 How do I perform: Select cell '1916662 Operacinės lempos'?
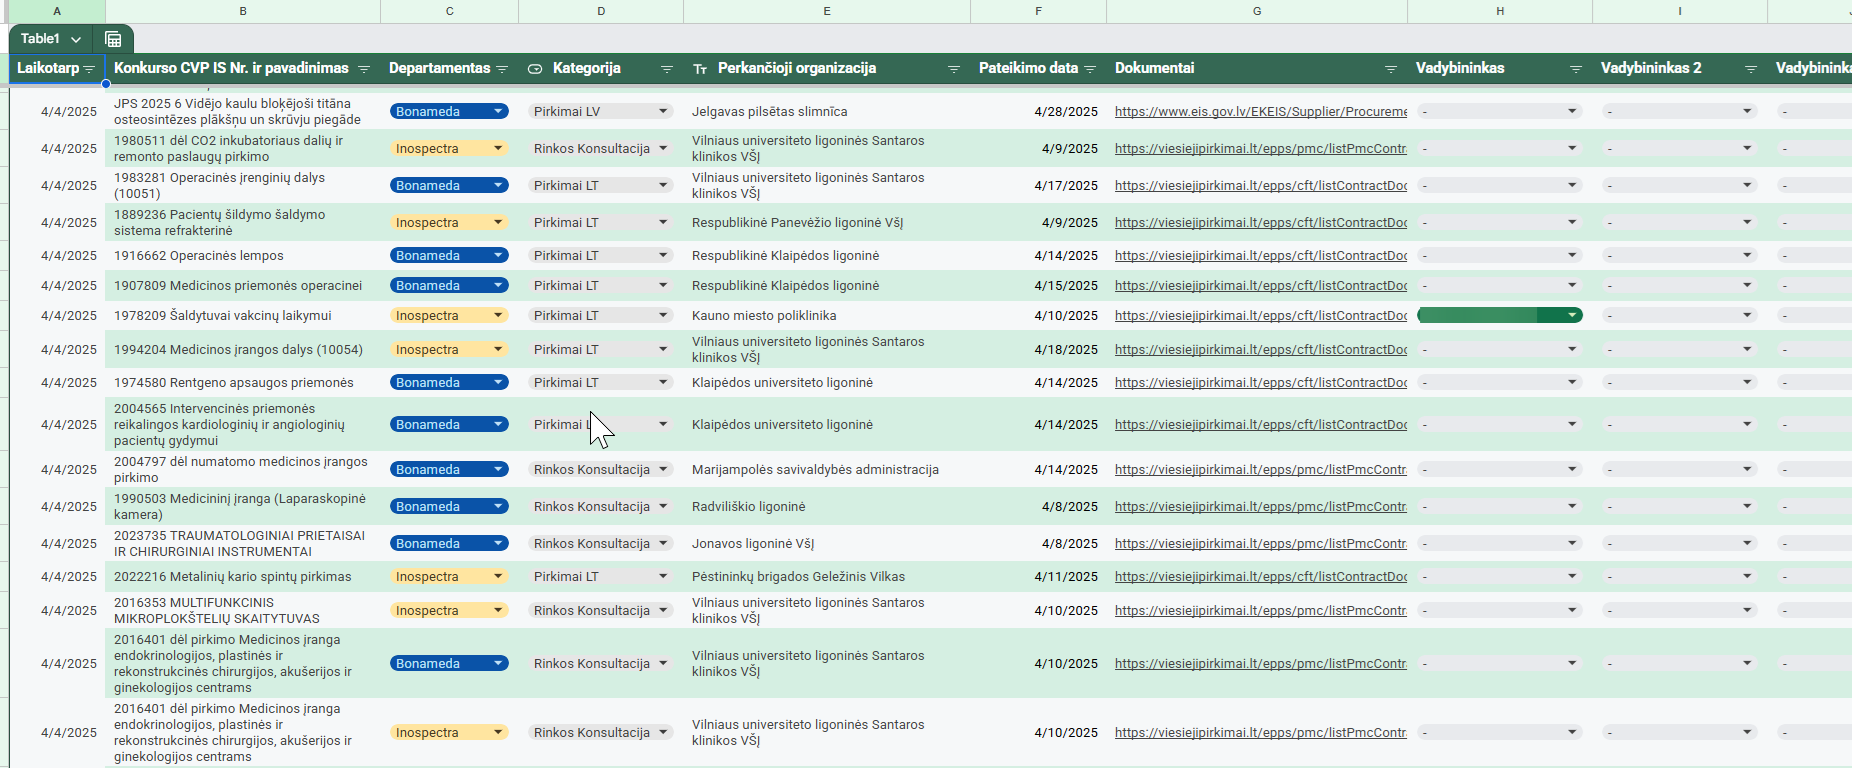pos(243,255)
